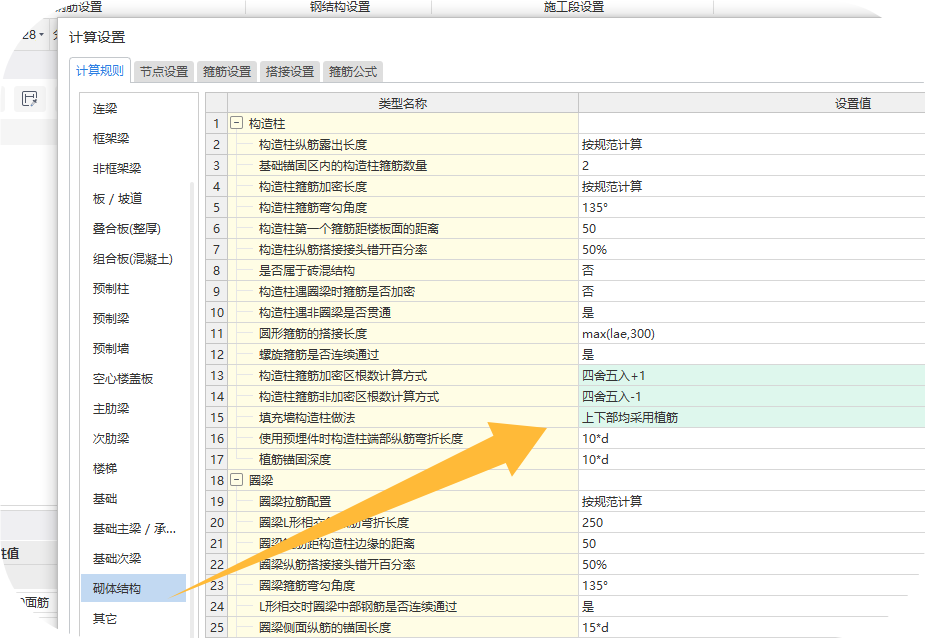Select 基础主梁 / 承... category
The image size is (925, 638).
point(133,528)
